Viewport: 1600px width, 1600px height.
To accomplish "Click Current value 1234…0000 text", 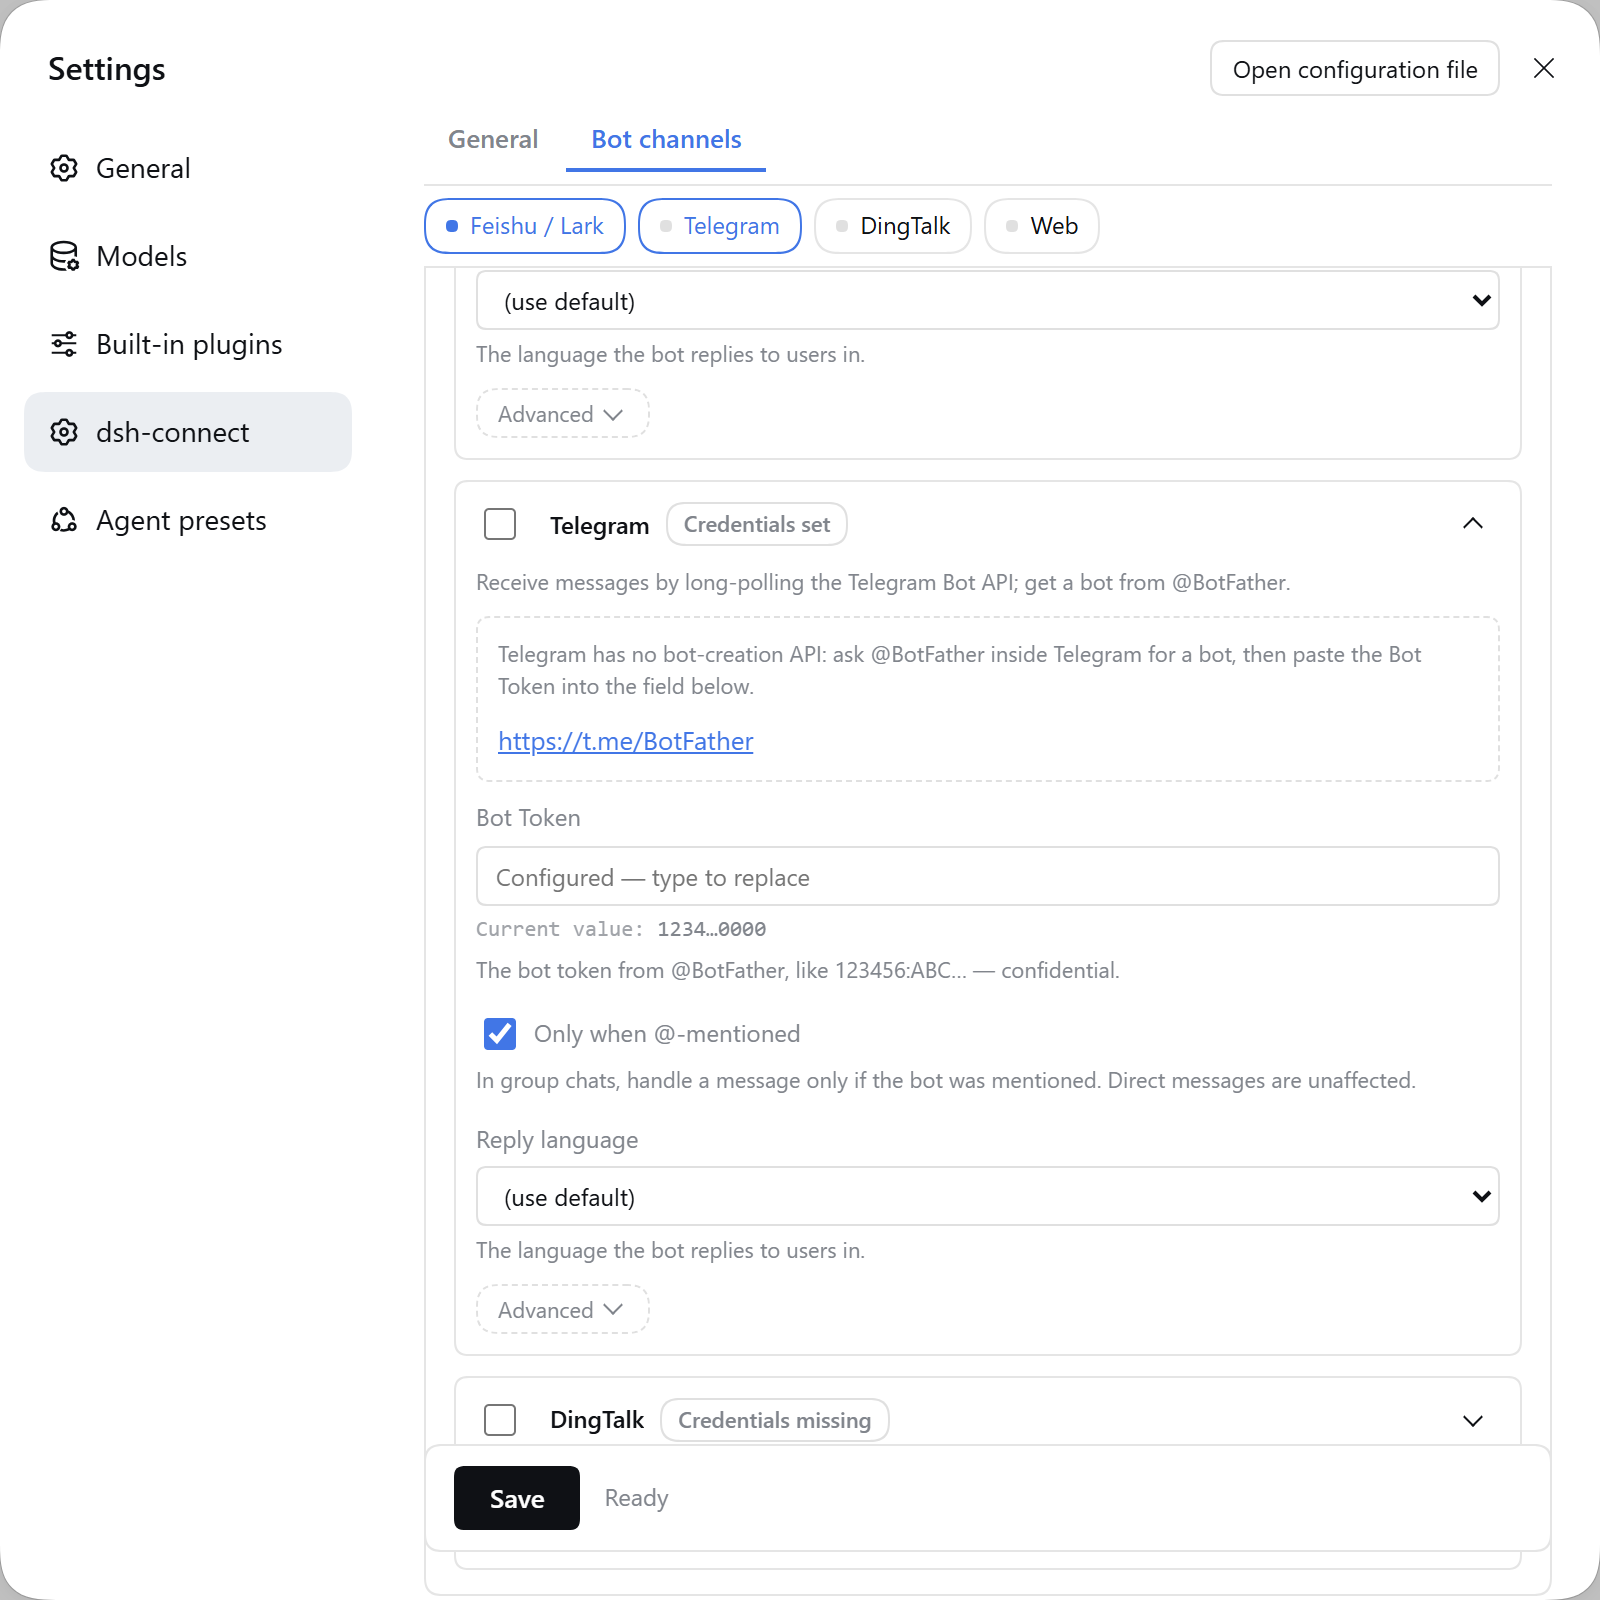I will coord(621,929).
